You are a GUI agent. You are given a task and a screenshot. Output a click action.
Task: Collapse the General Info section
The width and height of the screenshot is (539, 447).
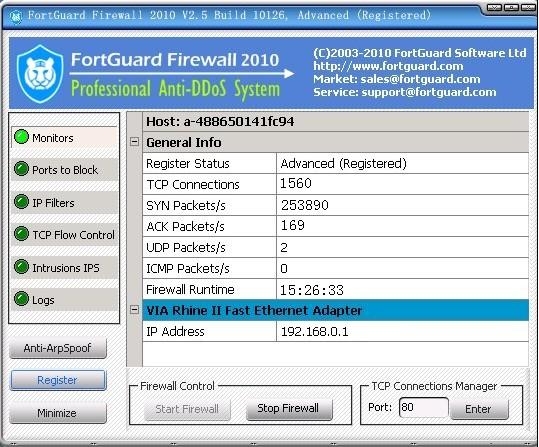(x=134, y=142)
